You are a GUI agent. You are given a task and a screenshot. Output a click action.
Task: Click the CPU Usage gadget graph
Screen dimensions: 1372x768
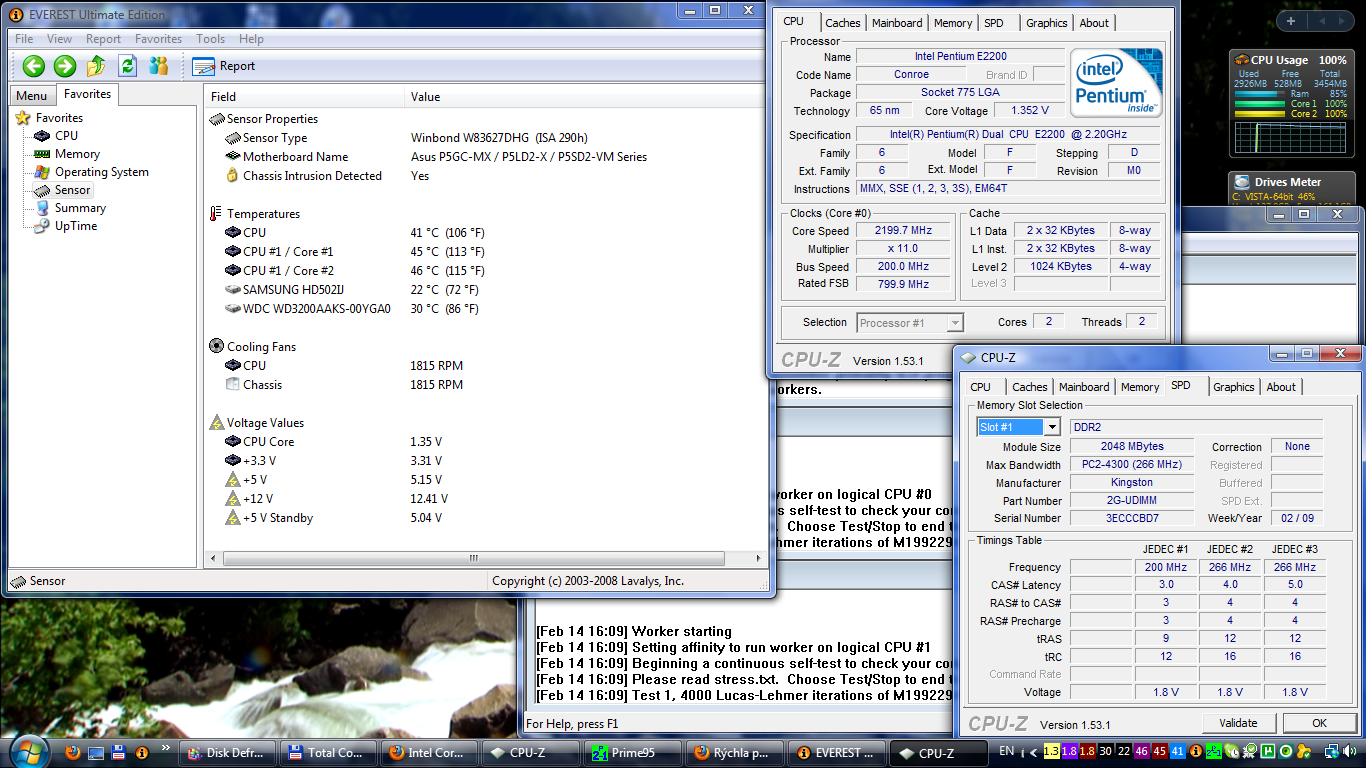[1290, 139]
